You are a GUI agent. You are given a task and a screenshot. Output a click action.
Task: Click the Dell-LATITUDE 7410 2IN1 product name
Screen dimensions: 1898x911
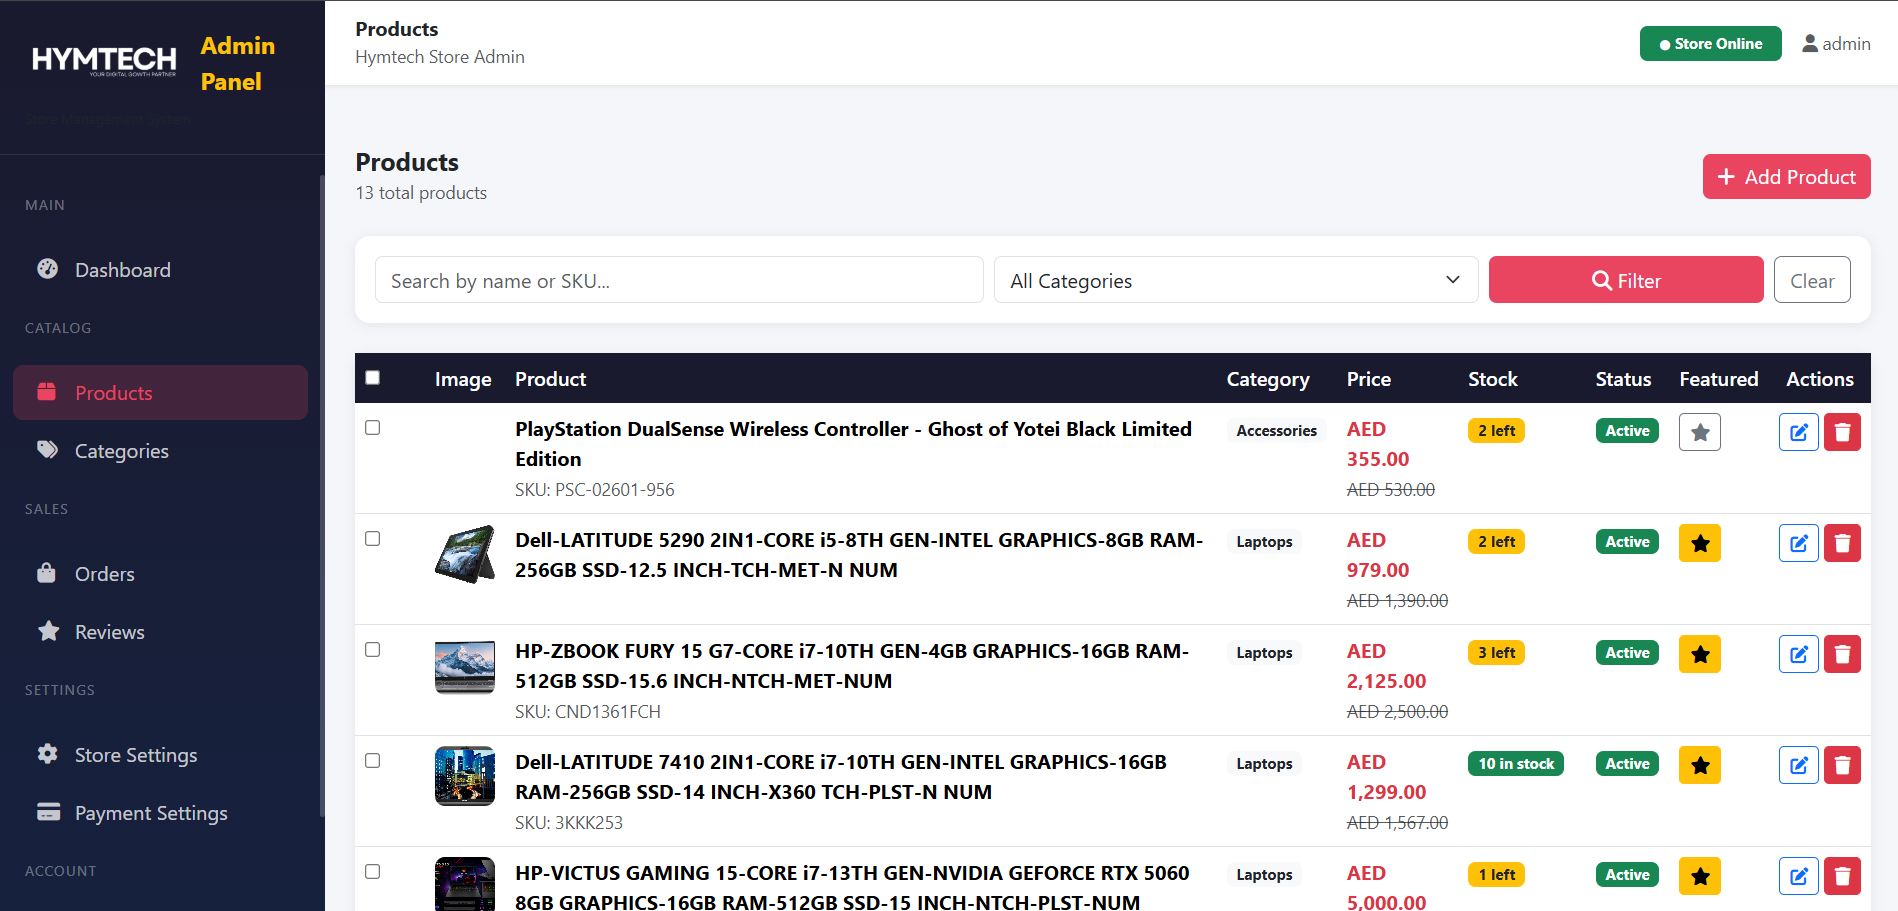(x=841, y=777)
